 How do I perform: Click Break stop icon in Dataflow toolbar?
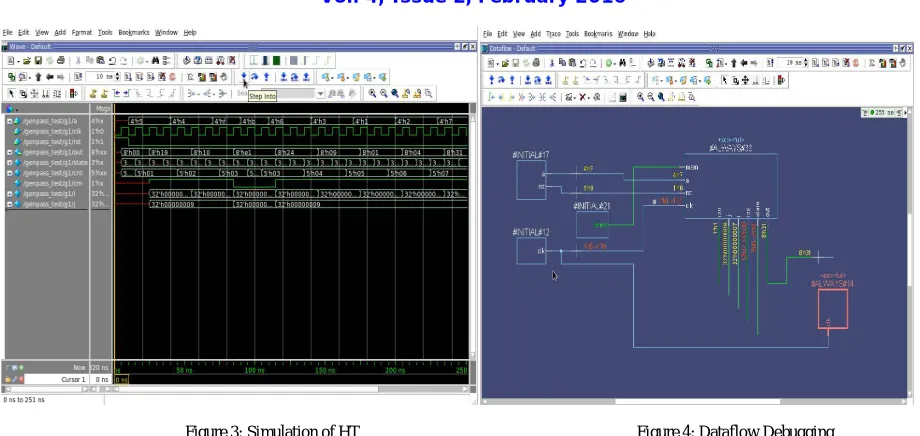(x=855, y=63)
